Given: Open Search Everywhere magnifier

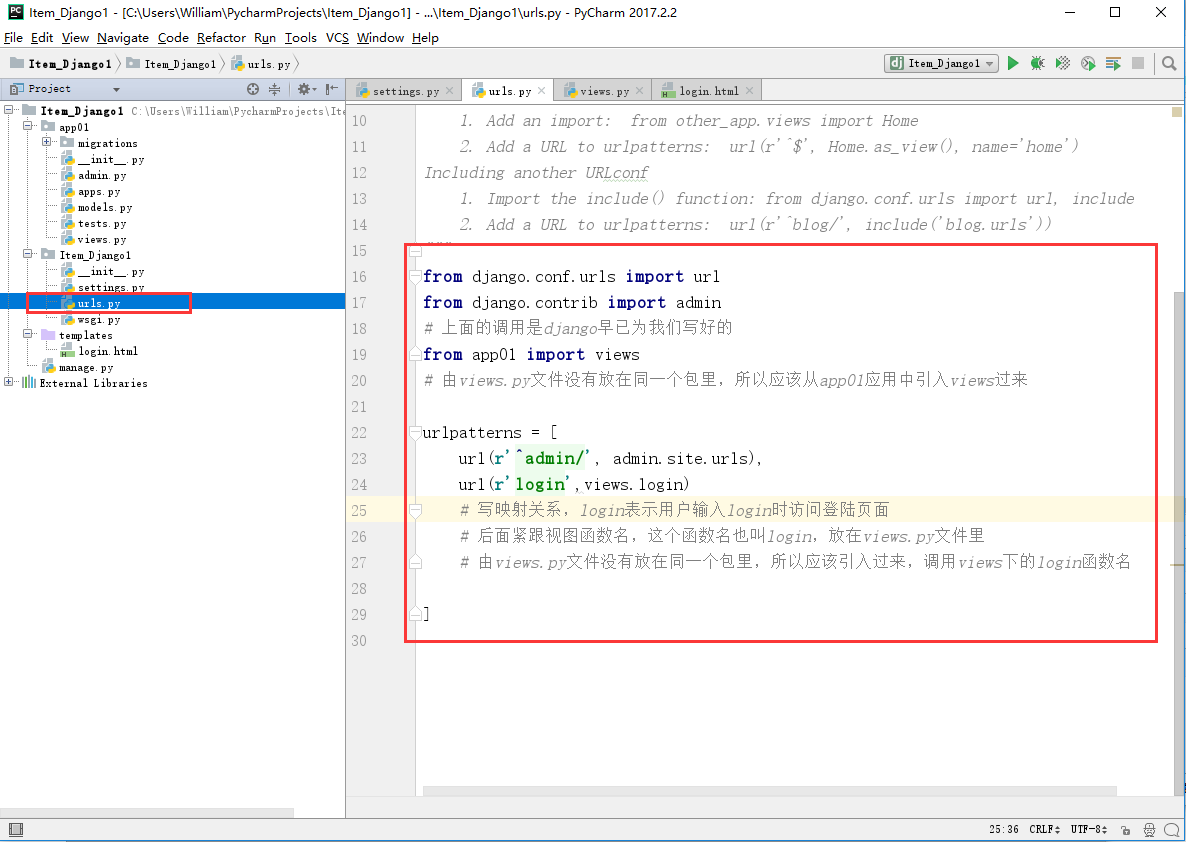Looking at the screenshot, I should click(x=1169, y=64).
